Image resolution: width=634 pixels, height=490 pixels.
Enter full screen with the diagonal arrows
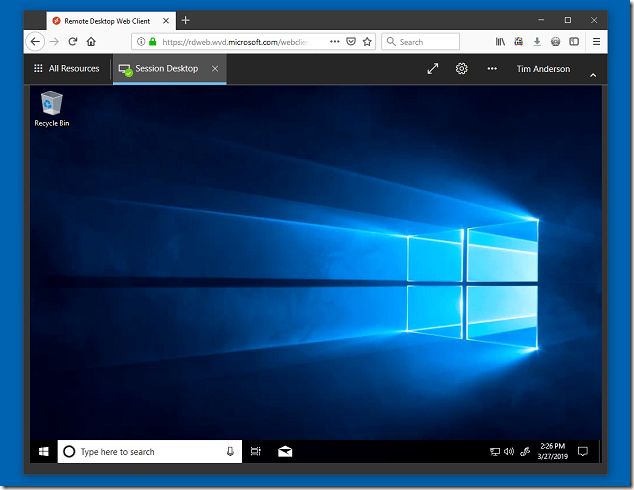point(433,69)
